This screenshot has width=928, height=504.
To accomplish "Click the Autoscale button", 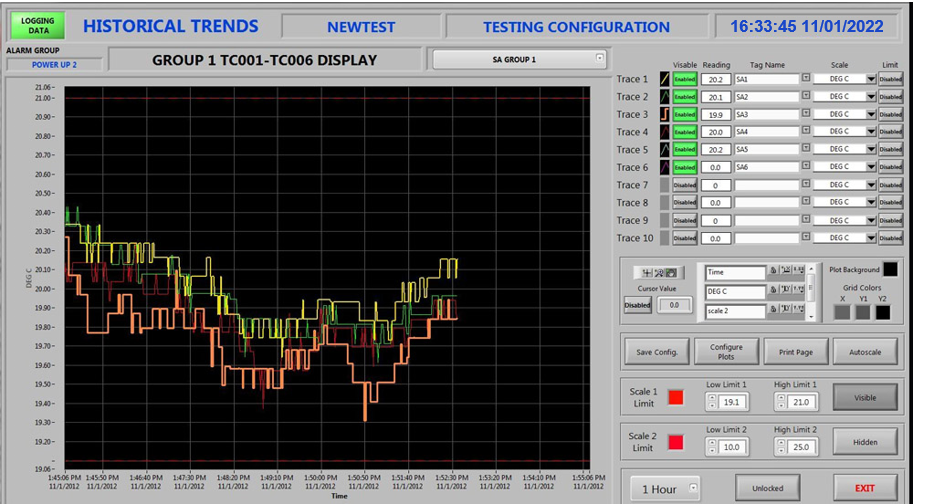I will pyautogui.click(x=865, y=352).
